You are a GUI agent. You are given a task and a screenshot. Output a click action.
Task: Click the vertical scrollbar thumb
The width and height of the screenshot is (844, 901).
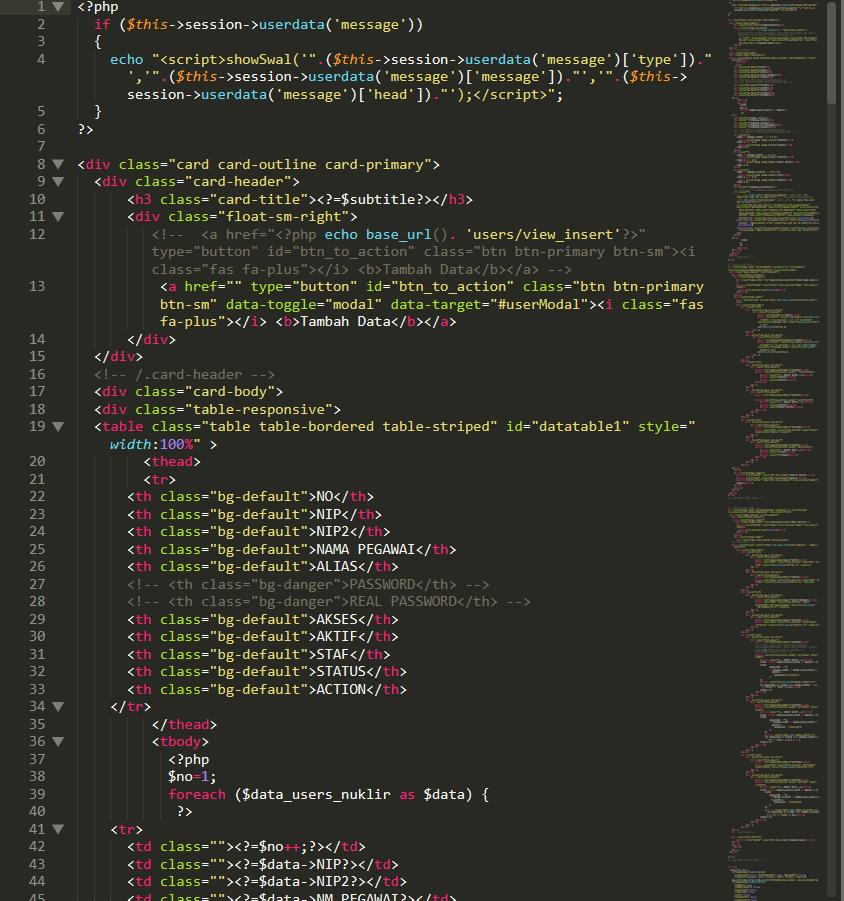[832, 53]
